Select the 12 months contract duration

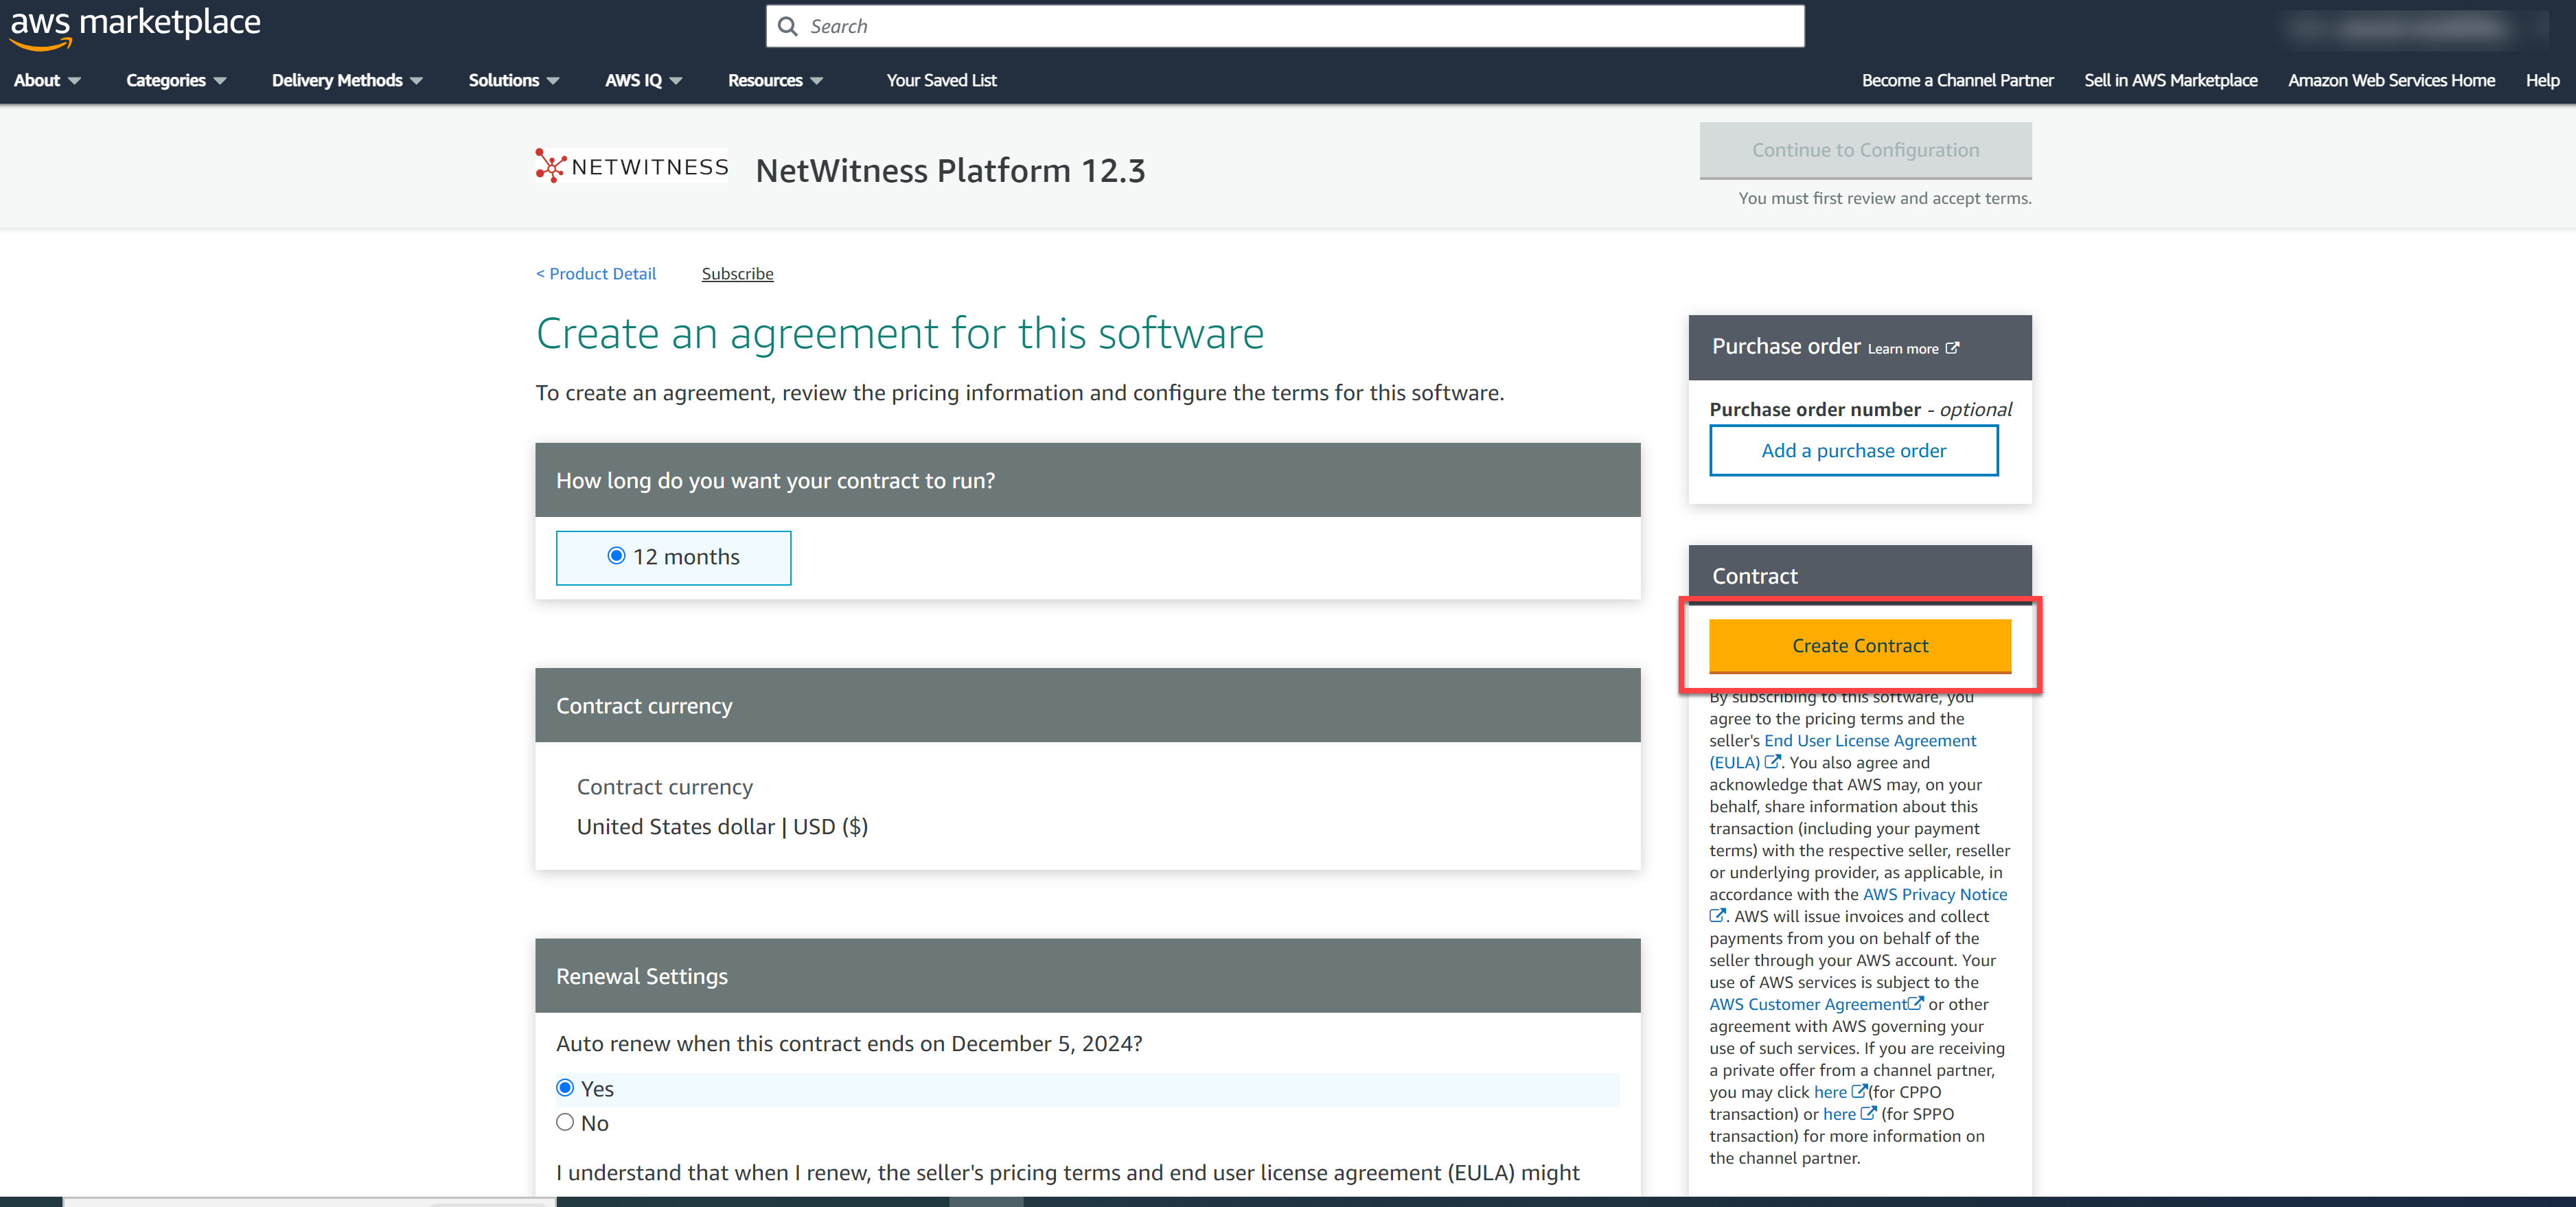click(616, 556)
